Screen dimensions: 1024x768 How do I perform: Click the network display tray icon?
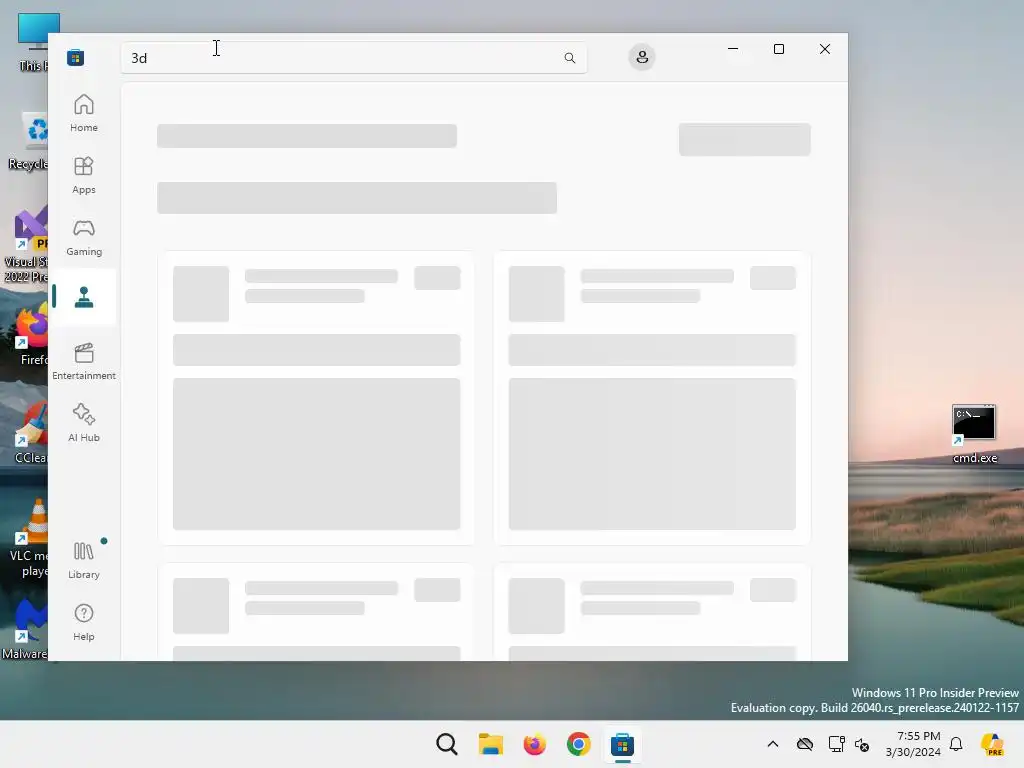click(836, 744)
